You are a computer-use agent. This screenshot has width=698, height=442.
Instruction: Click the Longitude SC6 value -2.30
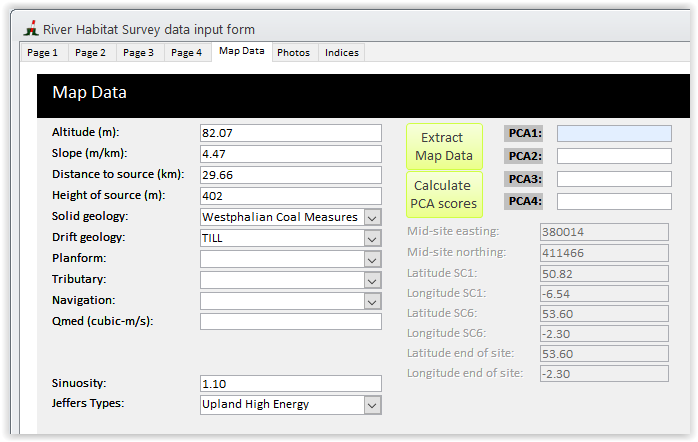click(604, 334)
